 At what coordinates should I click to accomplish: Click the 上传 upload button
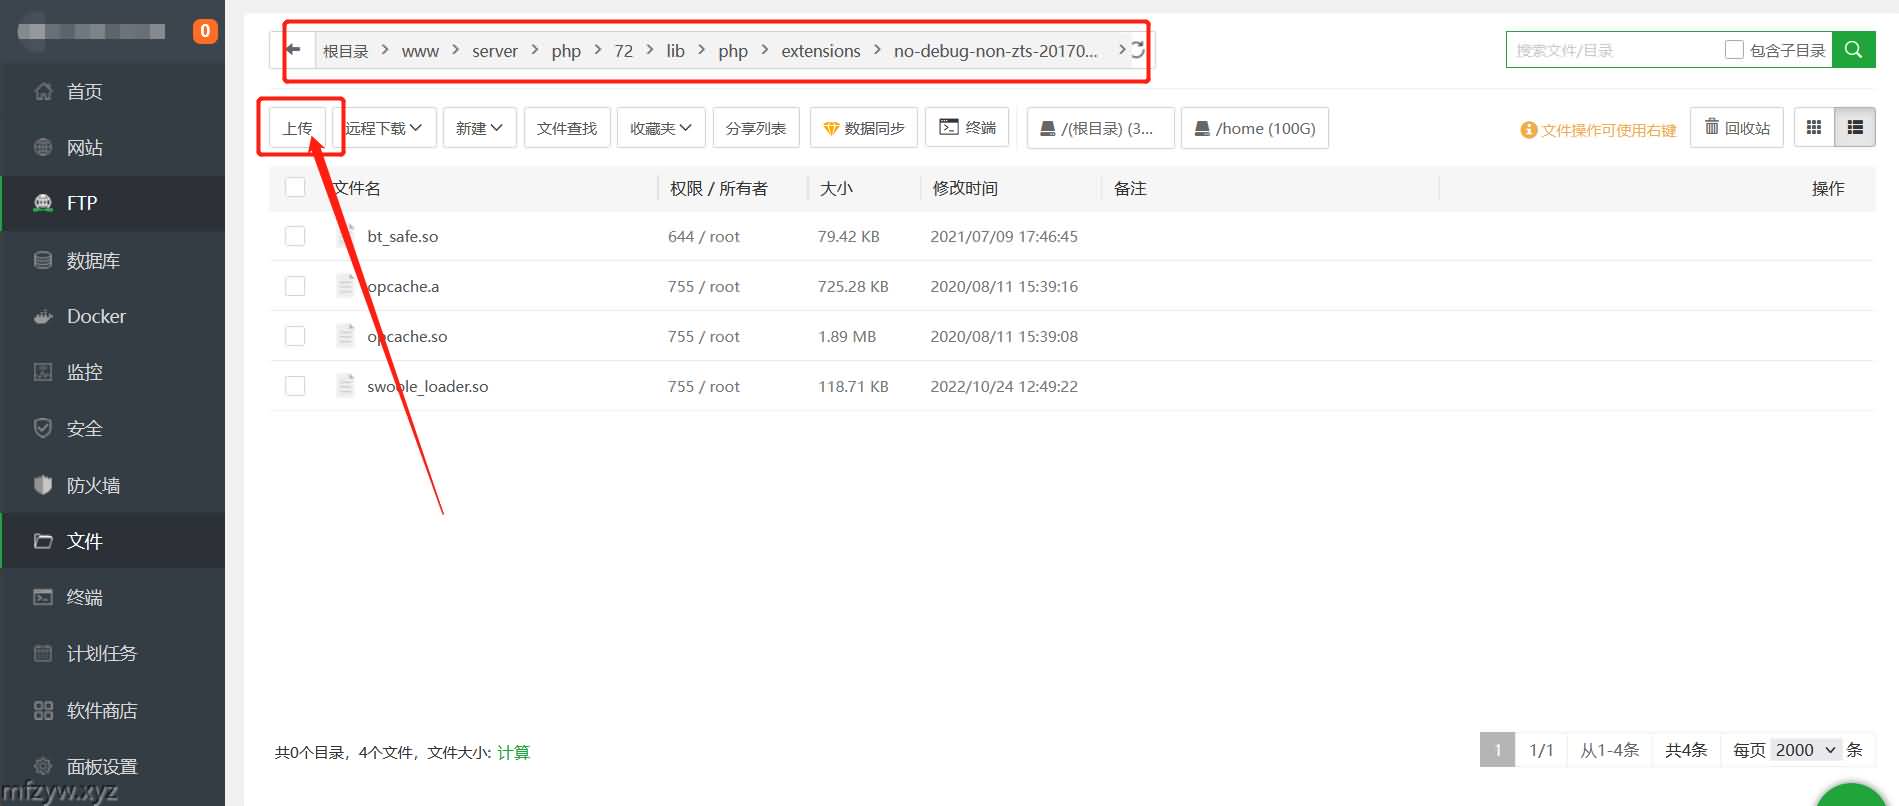(298, 128)
